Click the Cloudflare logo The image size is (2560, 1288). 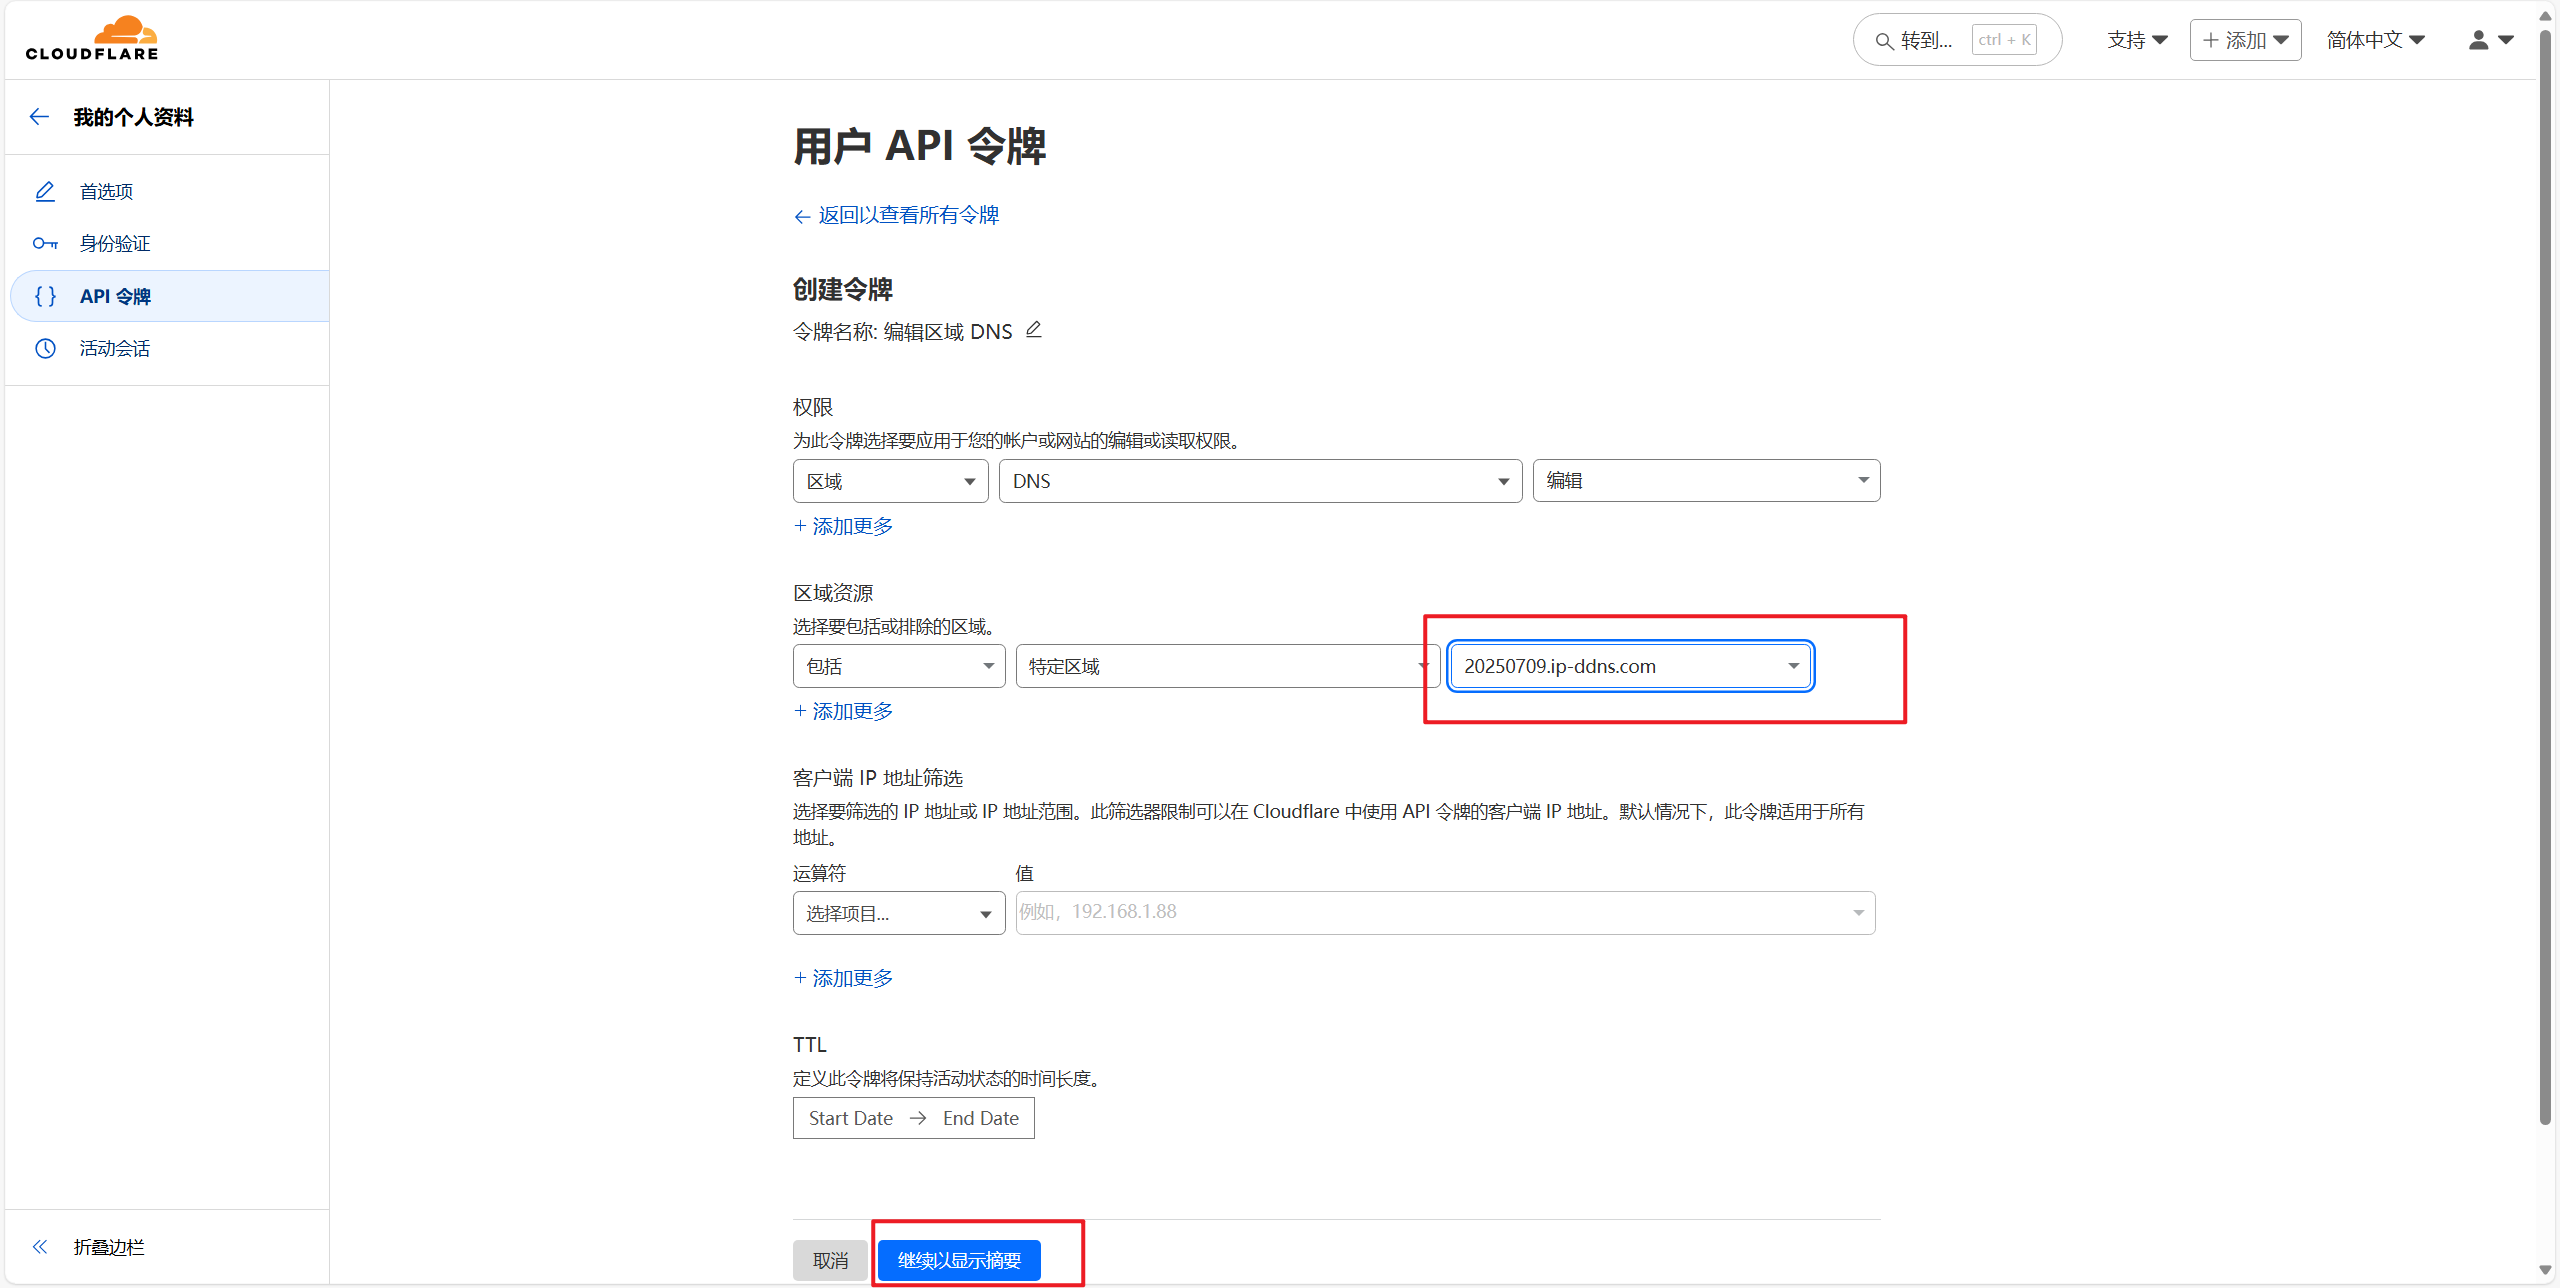pyautogui.click(x=92, y=39)
